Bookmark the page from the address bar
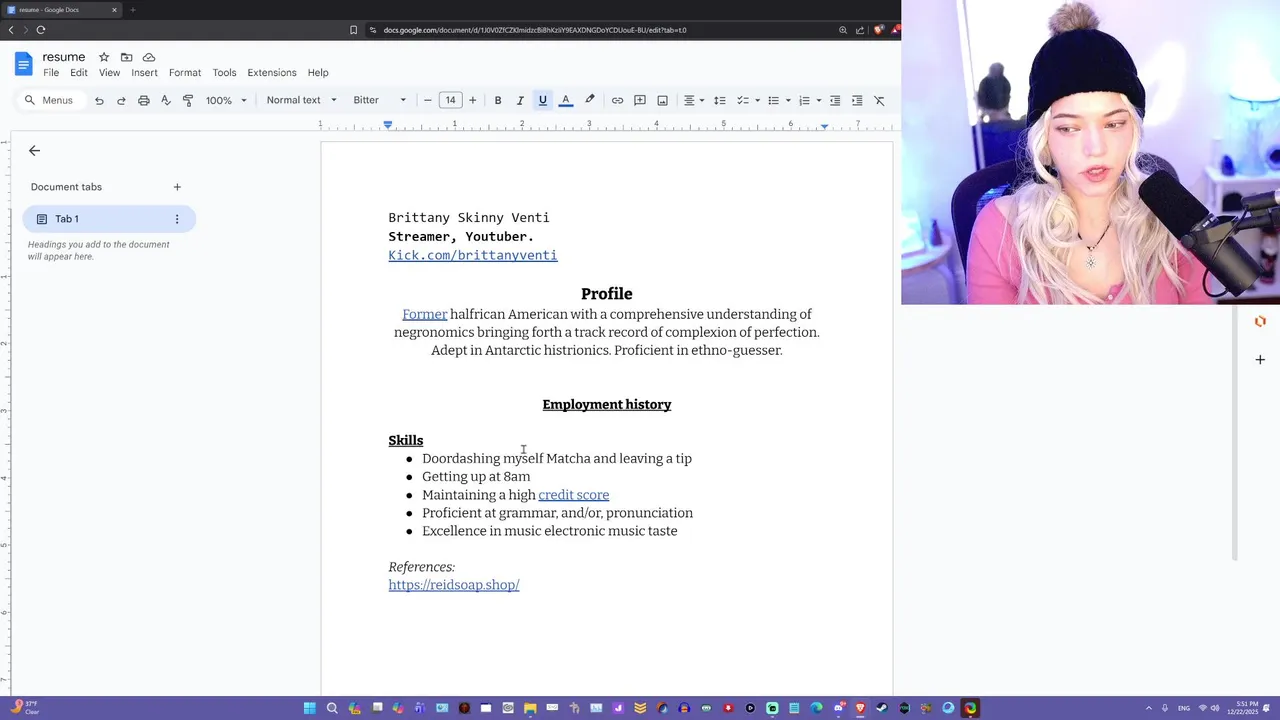 (x=353, y=30)
